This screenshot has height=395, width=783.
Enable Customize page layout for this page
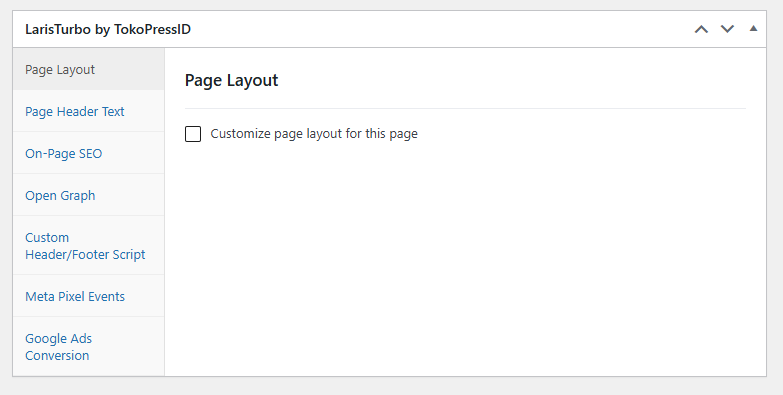pyautogui.click(x=193, y=134)
